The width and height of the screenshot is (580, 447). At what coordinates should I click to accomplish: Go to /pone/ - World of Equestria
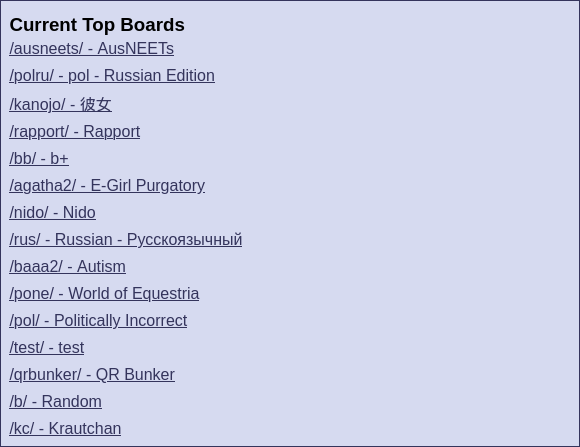pos(104,294)
